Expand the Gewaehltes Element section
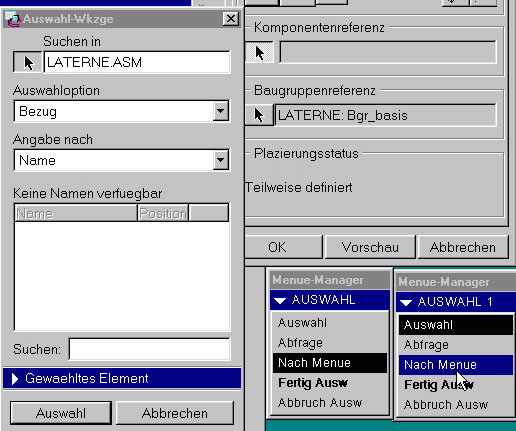 (122, 378)
